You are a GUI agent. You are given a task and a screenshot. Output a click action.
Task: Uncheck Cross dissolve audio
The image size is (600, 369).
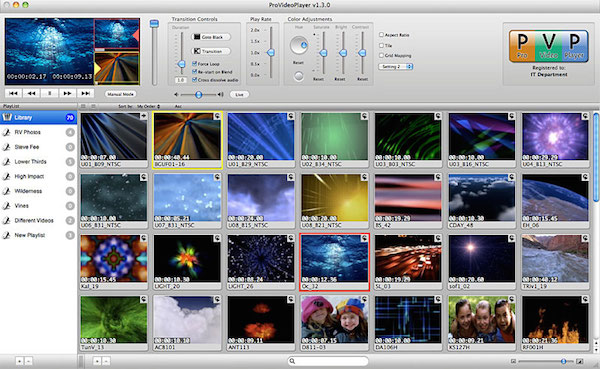pos(194,80)
